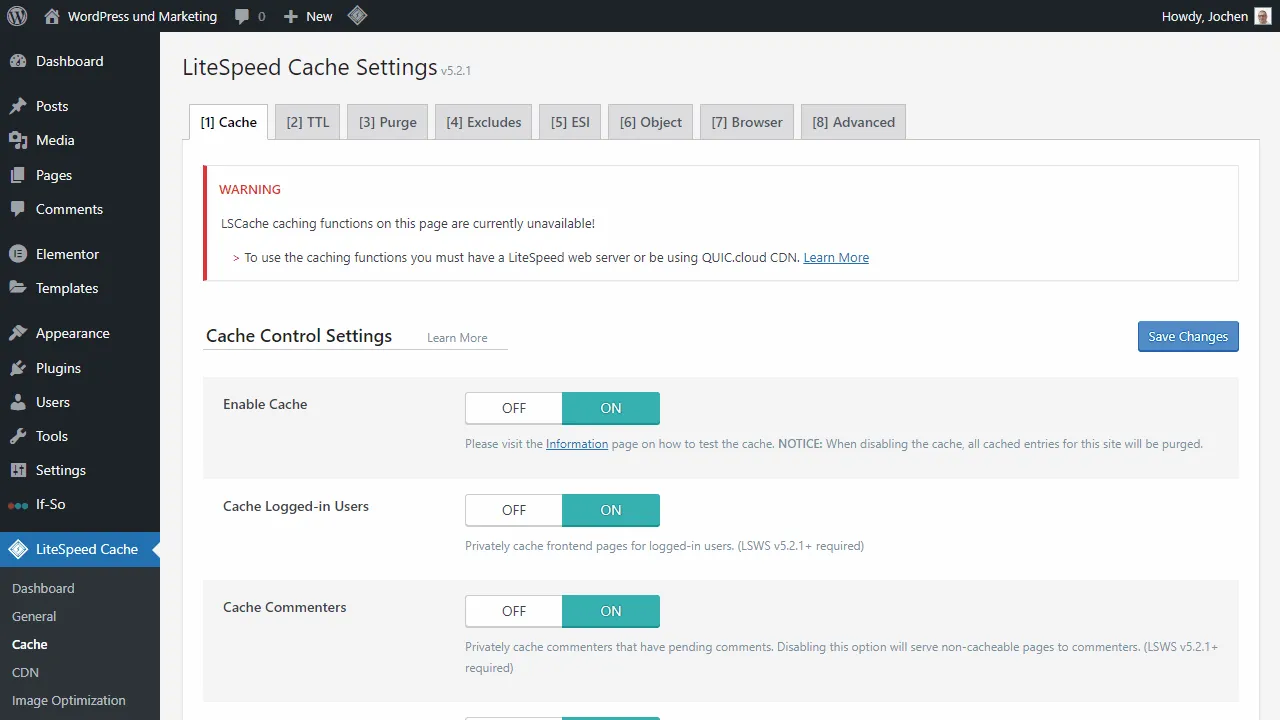Turn Enable Cache ON
This screenshot has height=720, width=1280.
coord(611,408)
